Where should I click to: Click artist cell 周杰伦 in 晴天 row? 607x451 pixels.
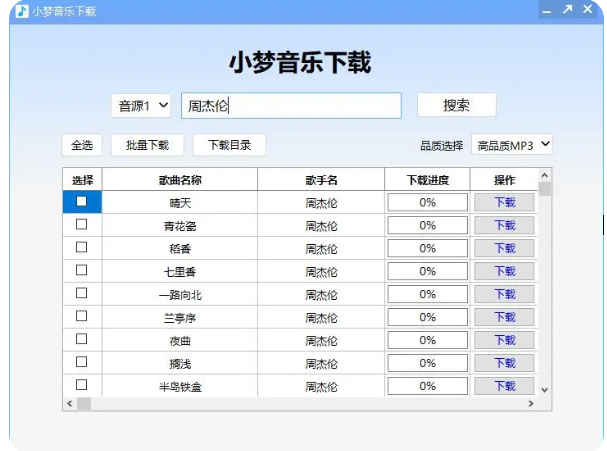coord(321,202)
